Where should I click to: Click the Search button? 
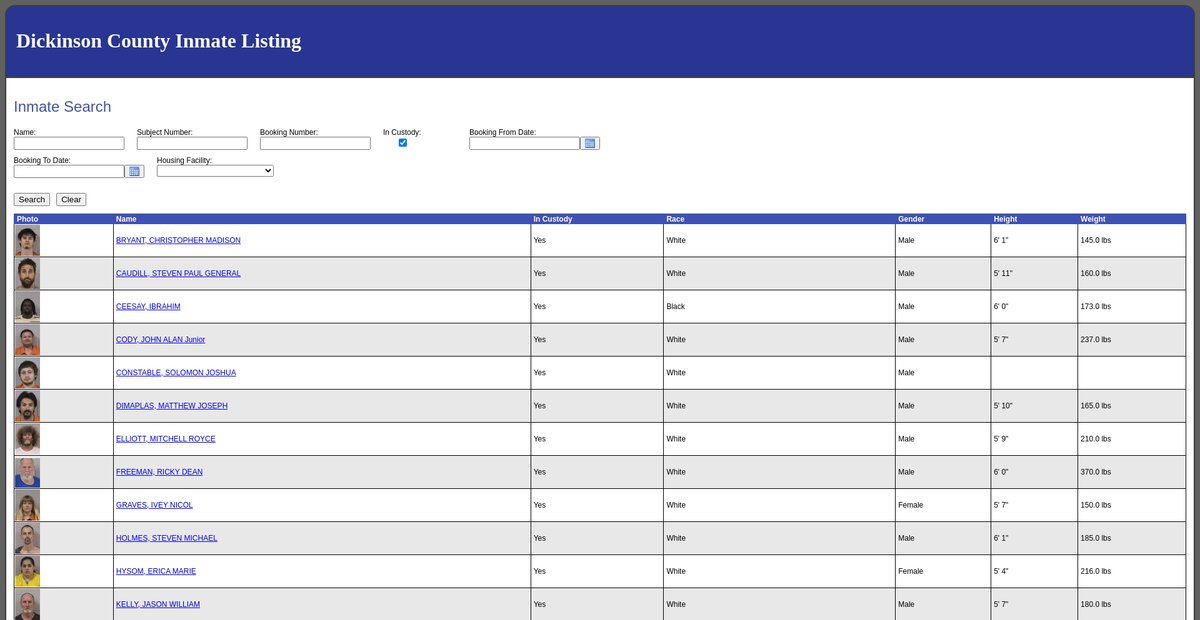pyautogui.click(x=32, y=199)
